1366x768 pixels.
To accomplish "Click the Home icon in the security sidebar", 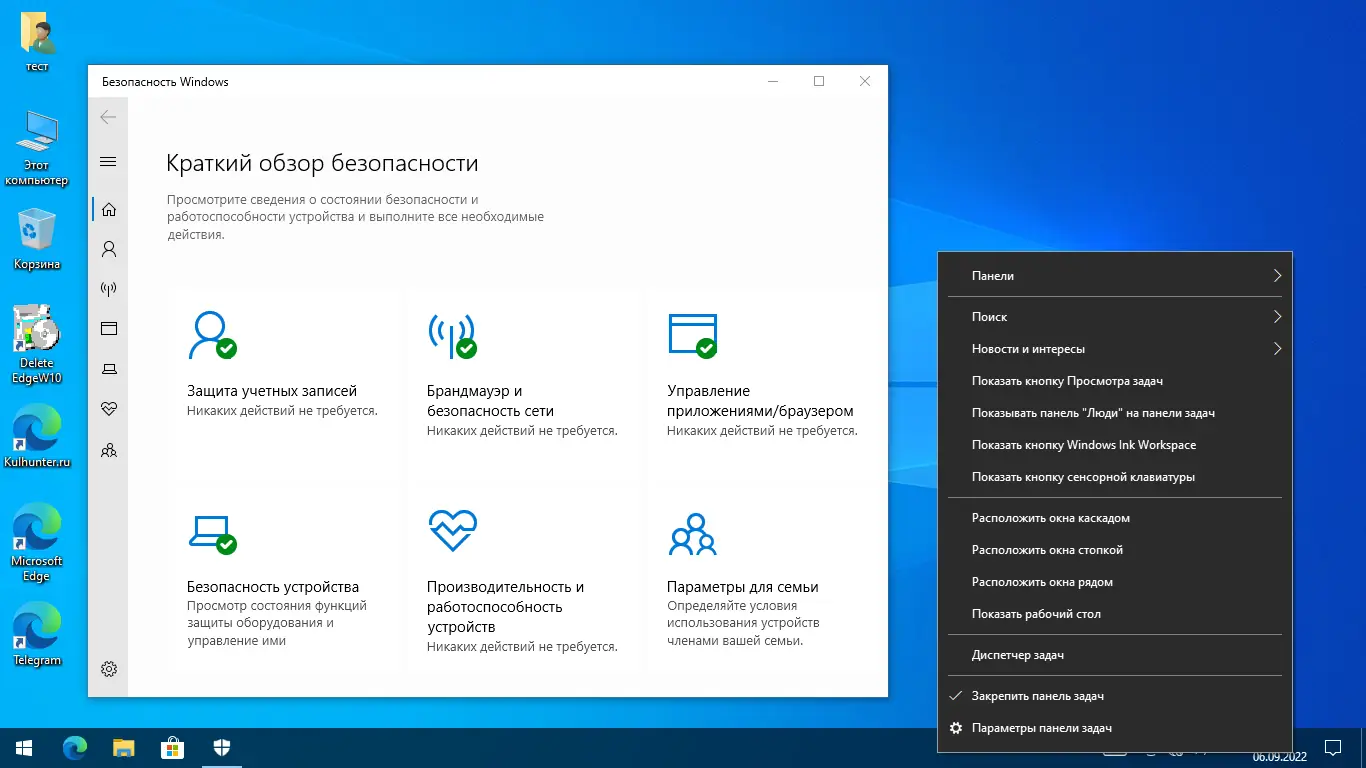I will point(108,209).
